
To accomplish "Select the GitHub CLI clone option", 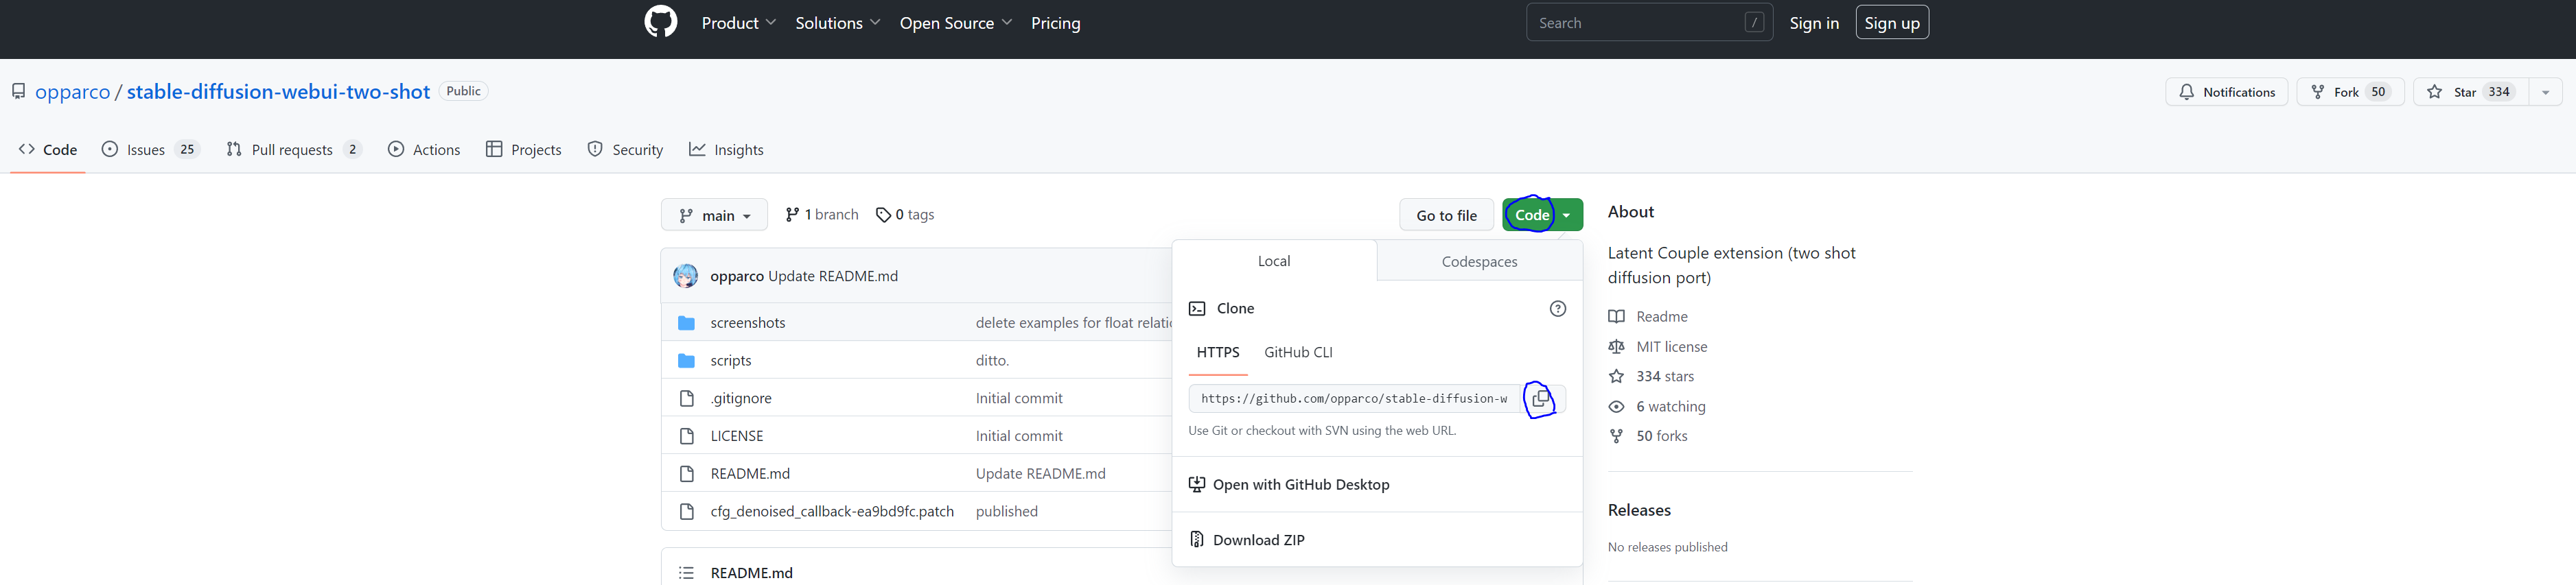I will [1298, 353].
